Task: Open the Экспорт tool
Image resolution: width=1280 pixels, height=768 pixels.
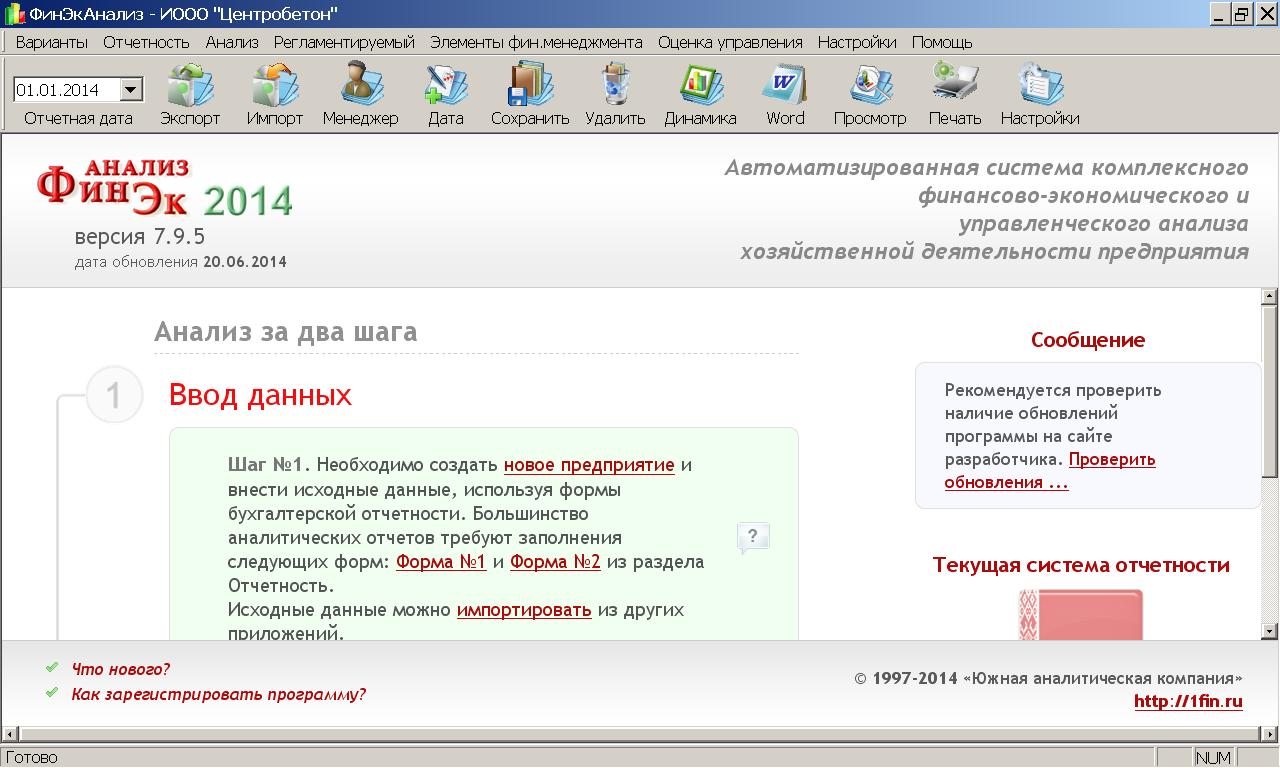Action: [x=189, y=90]
